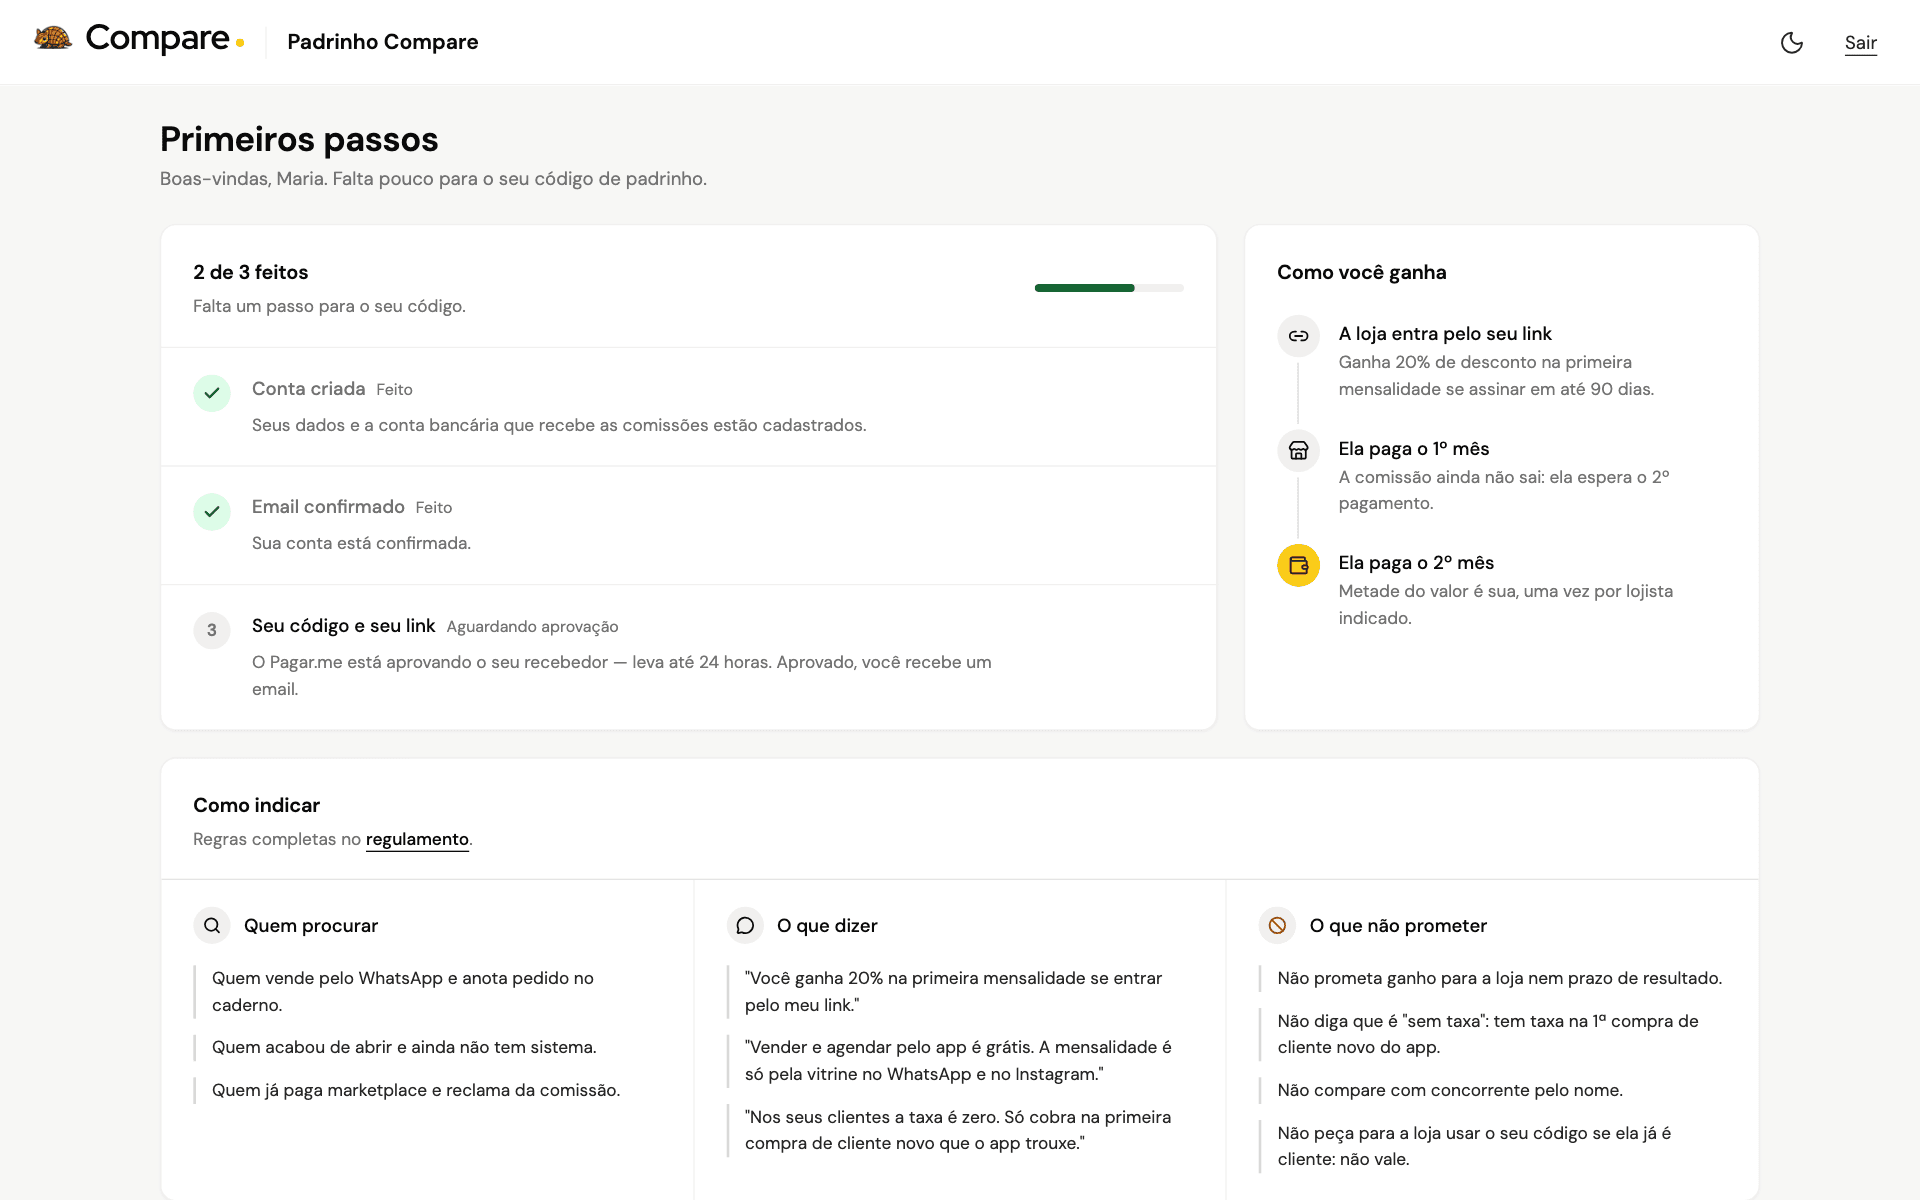This screenshot has height=1200, width=1920.
Task: Click "Ela paga o 2º mês" text
Action: click(x=1416, y=563)
